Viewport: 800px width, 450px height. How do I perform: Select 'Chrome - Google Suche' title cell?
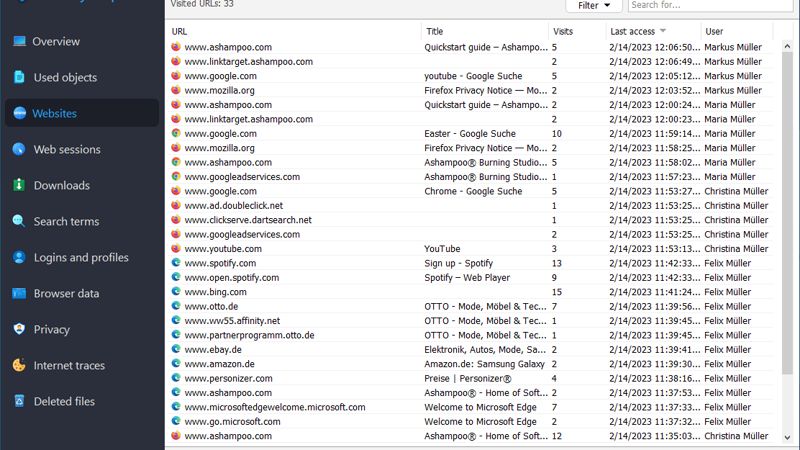click(x=473, y=191)
